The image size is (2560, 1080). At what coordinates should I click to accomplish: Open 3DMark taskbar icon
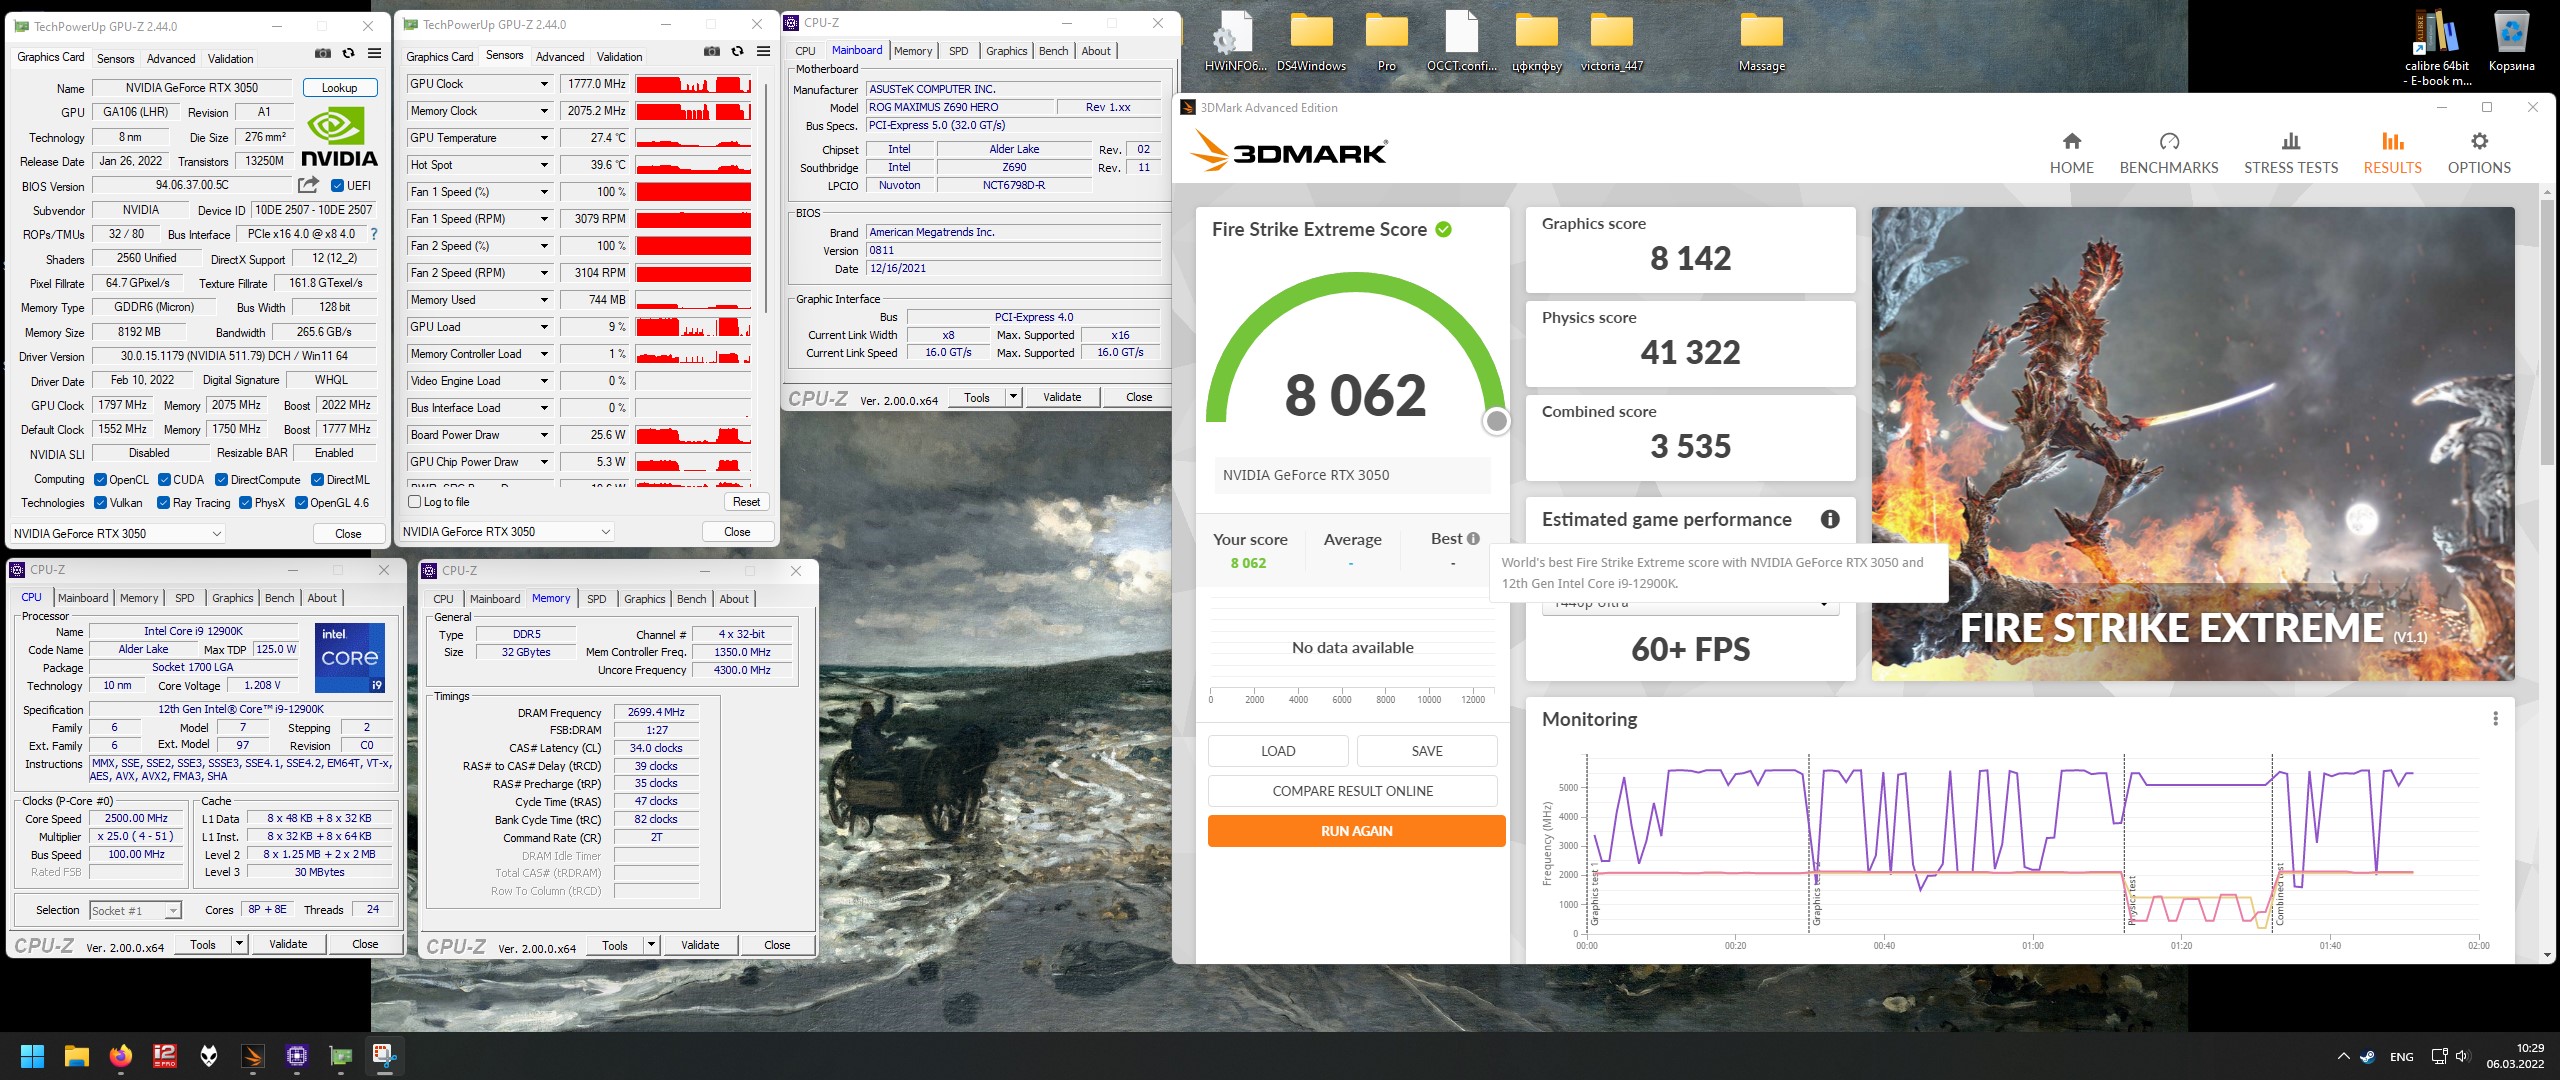(x=253, y=1055)
